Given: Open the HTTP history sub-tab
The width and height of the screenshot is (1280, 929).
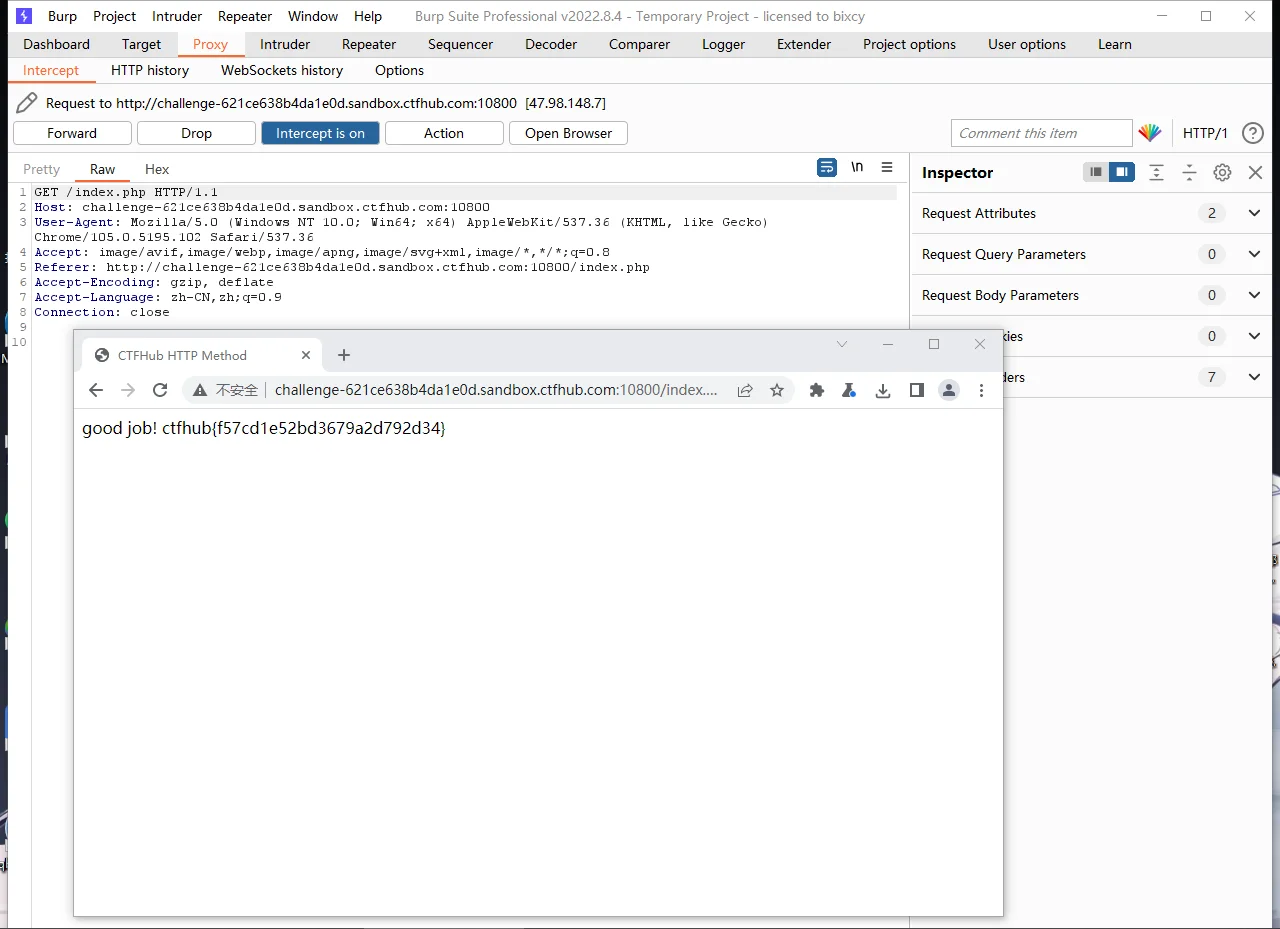Looking at the screenshot, I should (x=150, y=70).
